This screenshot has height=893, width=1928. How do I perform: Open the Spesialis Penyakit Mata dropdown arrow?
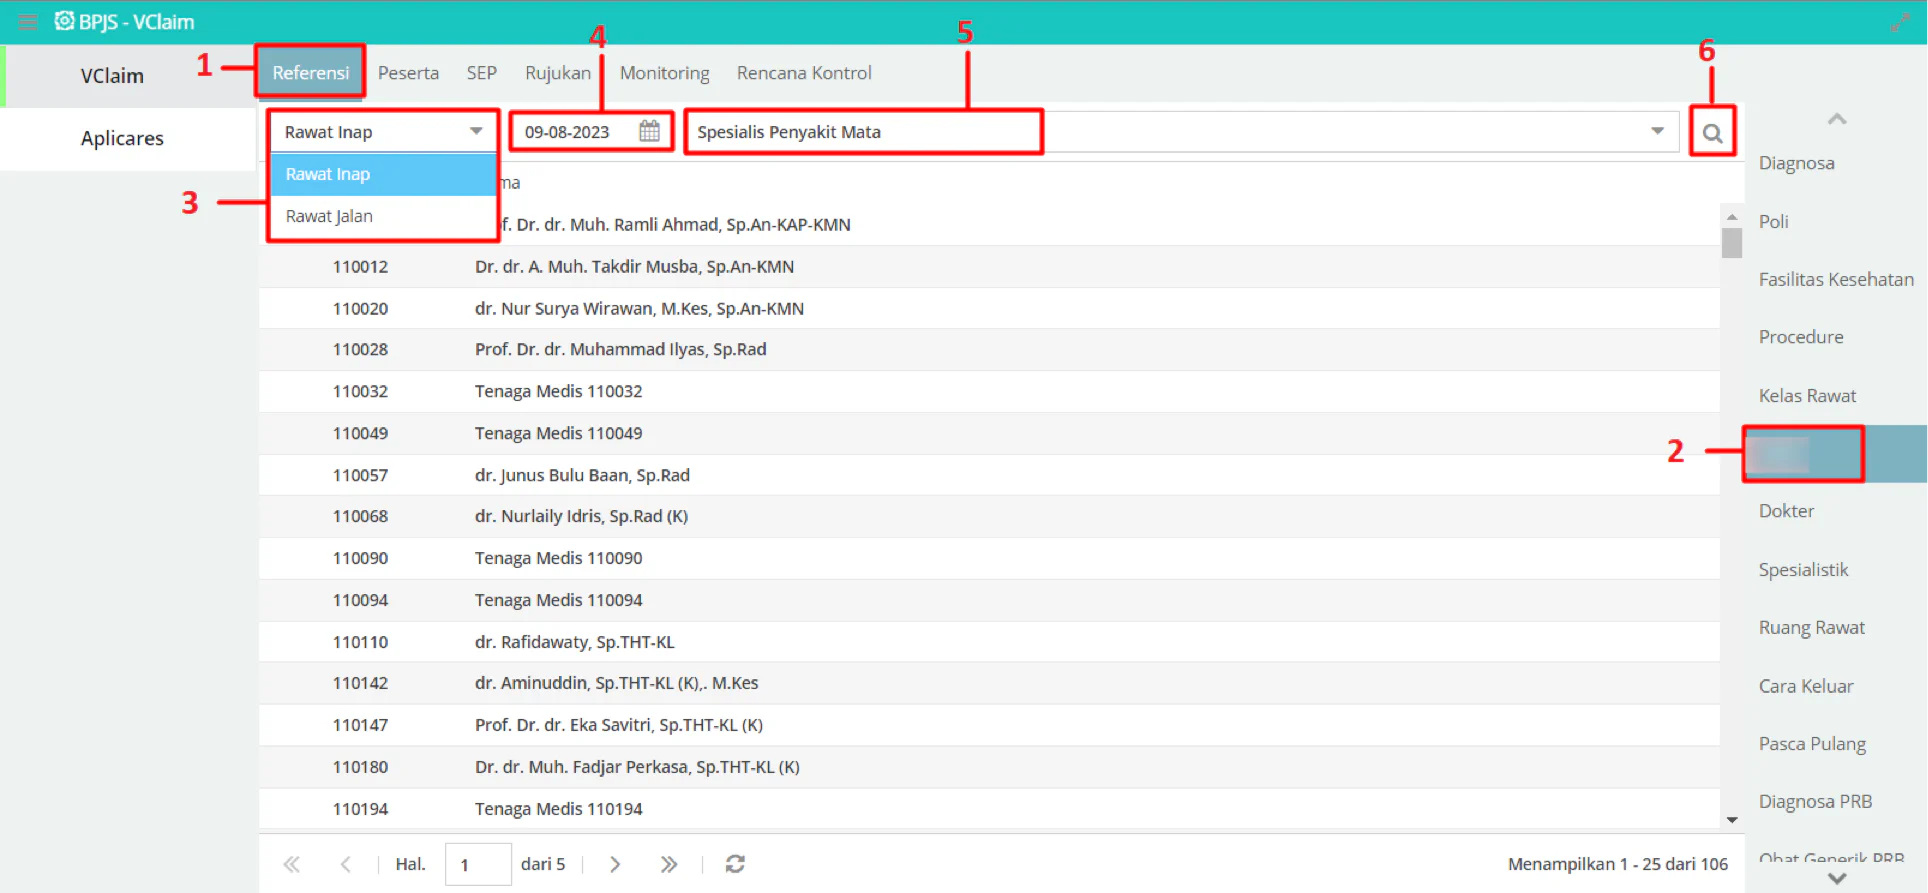click(x=1657, y=131)
